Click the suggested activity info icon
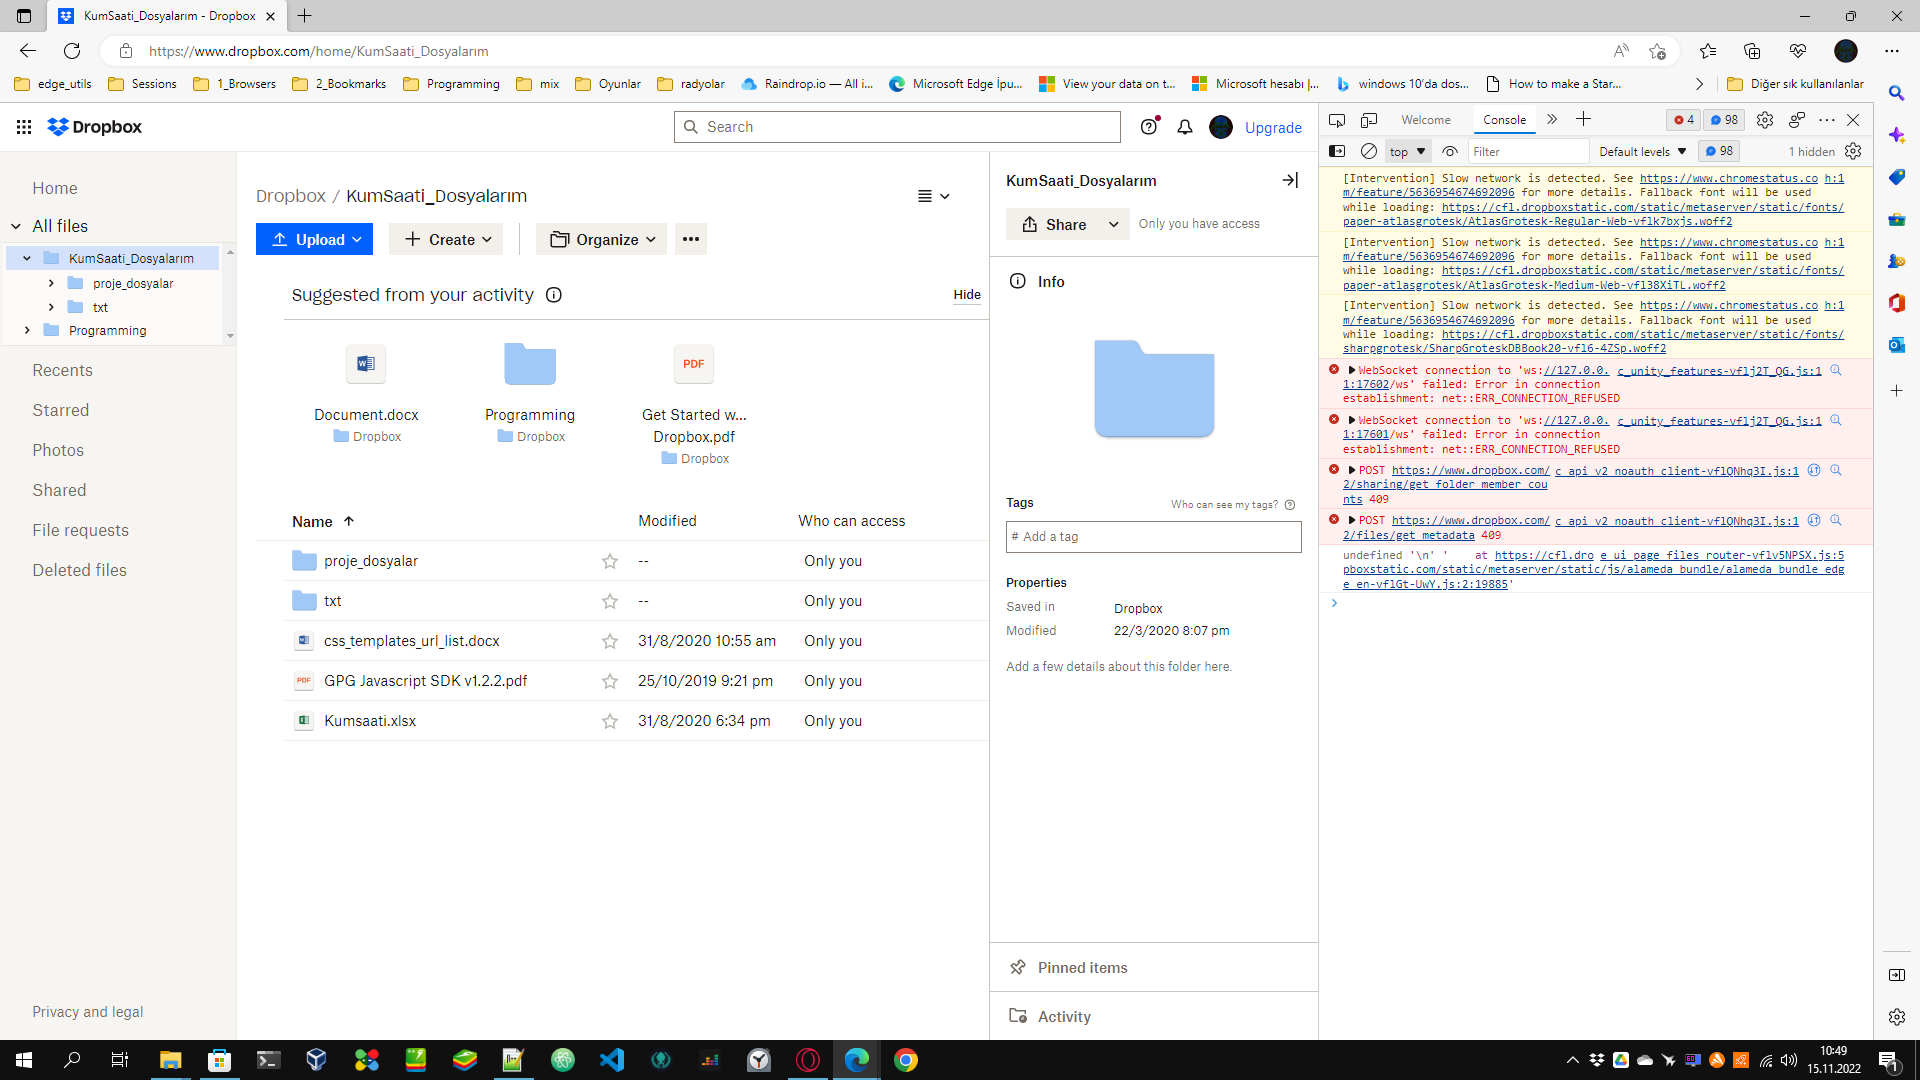This screenshot has width=1920, height=1080. point(553,295)
